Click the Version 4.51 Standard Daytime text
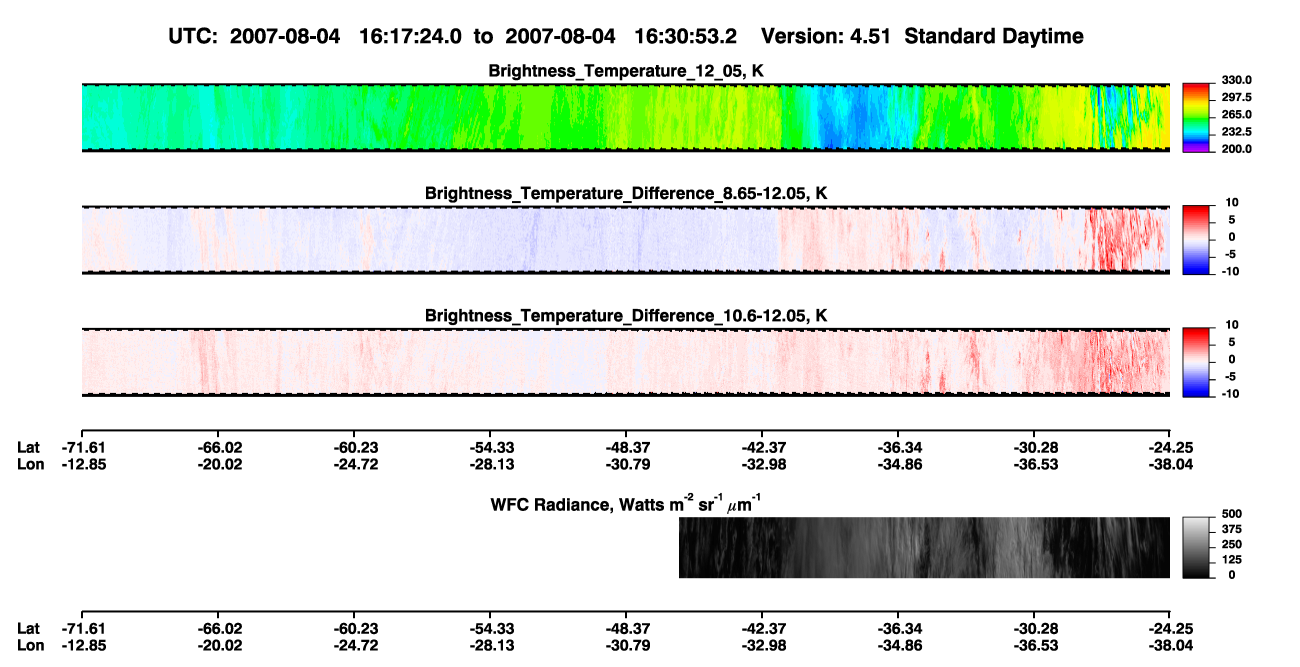This screenshot has width=1300, height=667. click(x=922, y=37)
